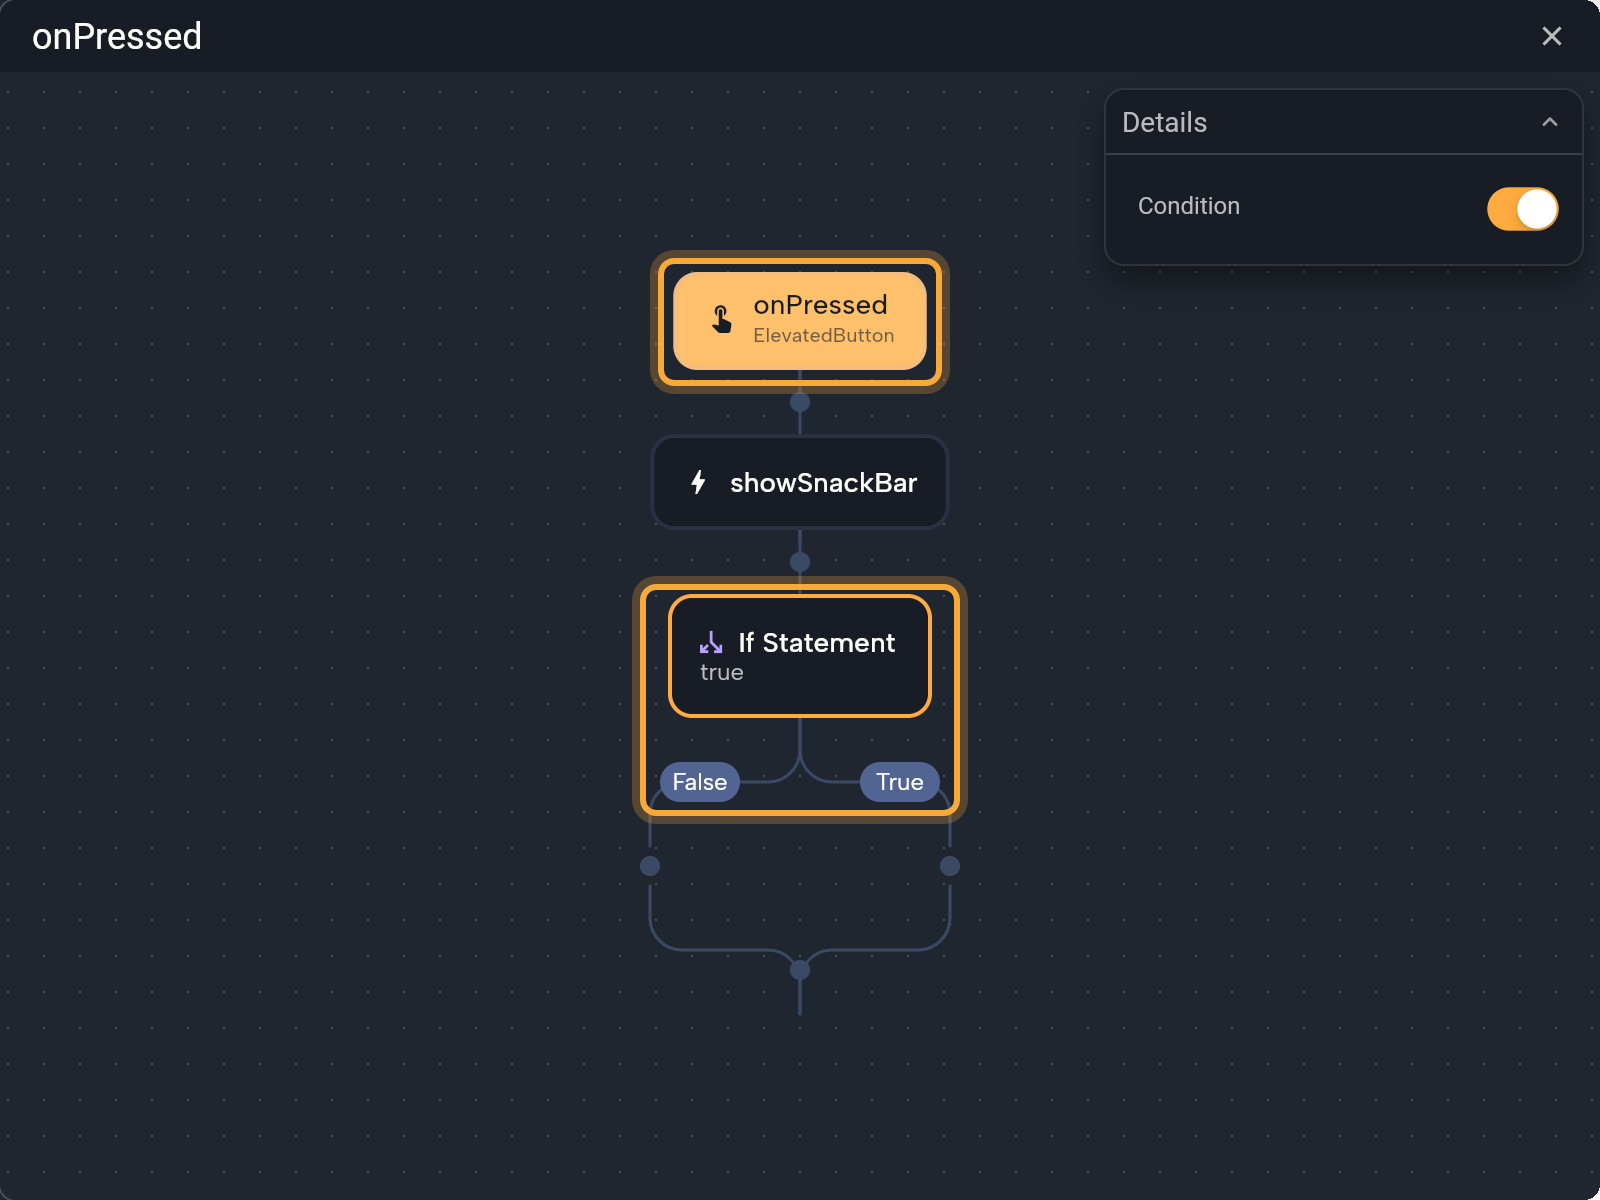Select the True branch label

click(x=899, y=782)
